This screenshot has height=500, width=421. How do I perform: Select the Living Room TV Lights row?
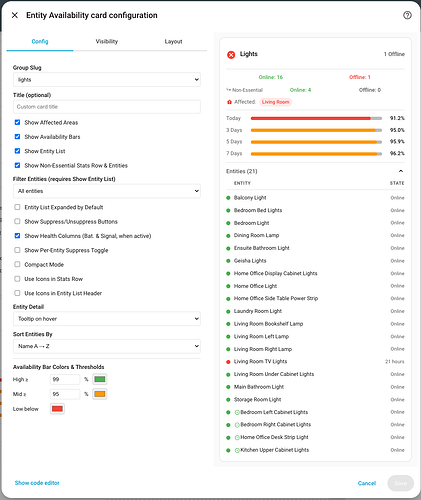(315, 362)
